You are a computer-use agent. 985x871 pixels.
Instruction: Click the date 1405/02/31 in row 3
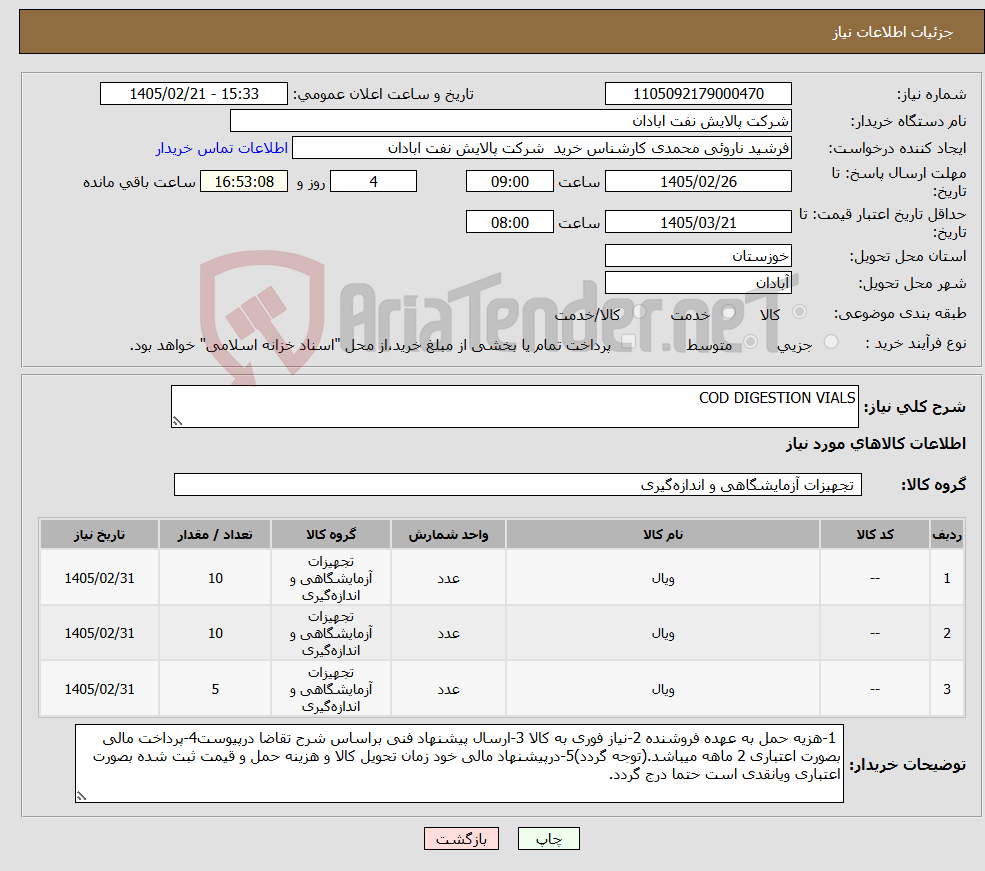click(x=99, y=690)
